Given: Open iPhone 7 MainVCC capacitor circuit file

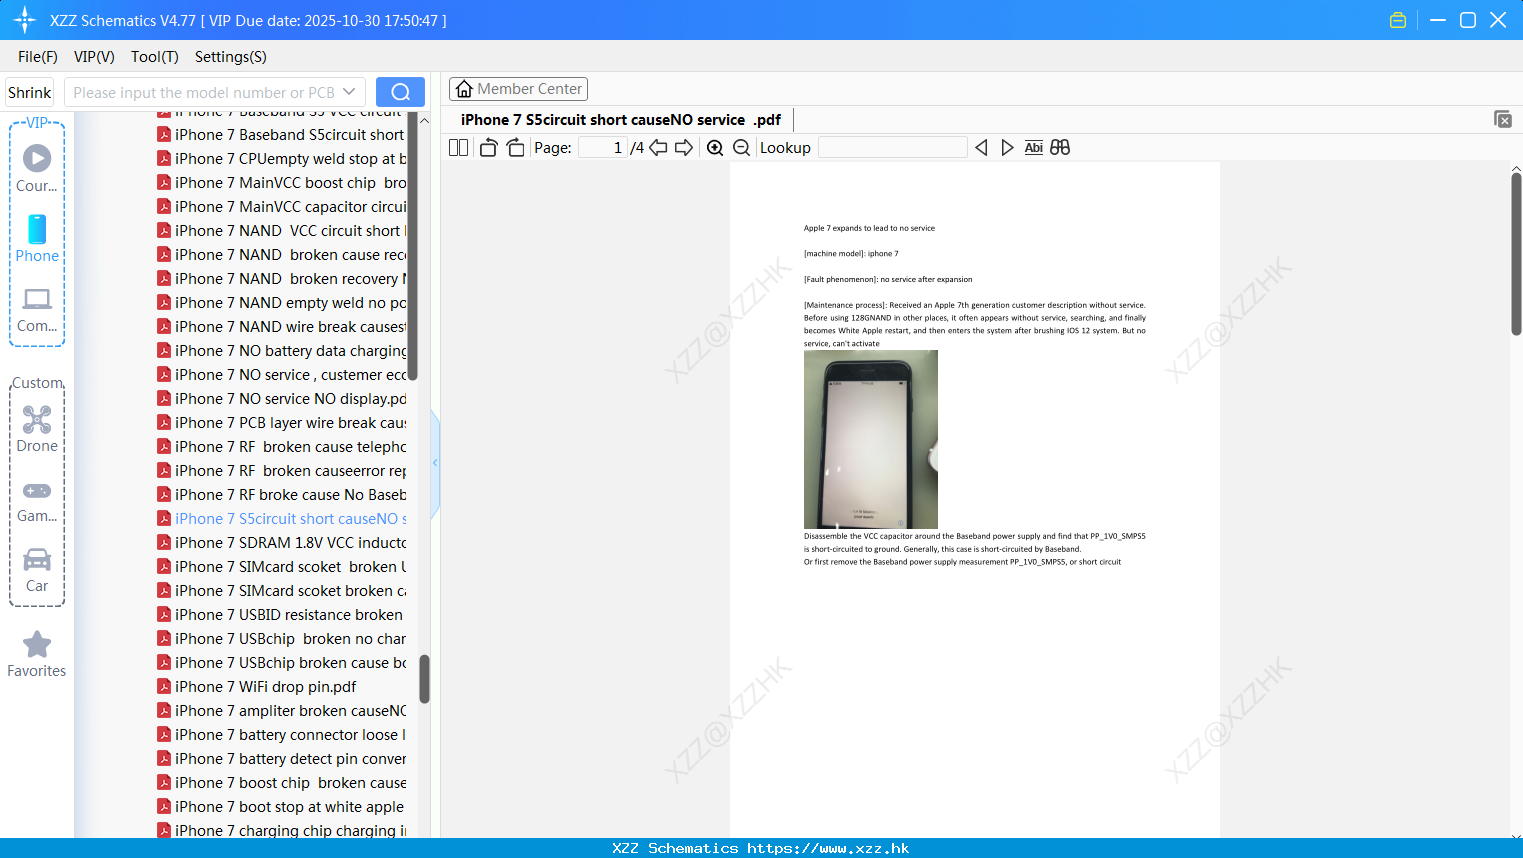Looking at the screenshot, I should (x=282, y=207).
